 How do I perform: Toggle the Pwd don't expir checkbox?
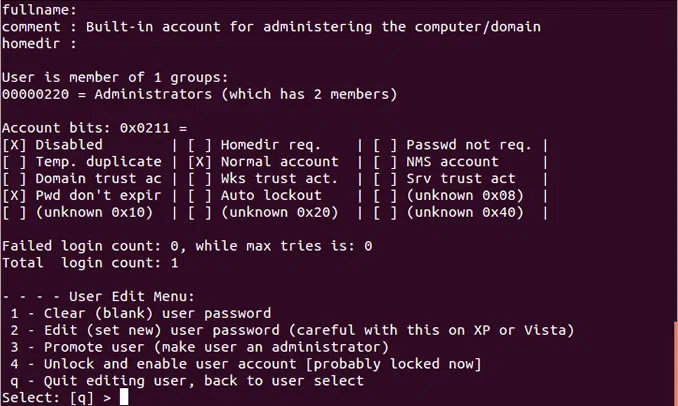pos(15,195)
